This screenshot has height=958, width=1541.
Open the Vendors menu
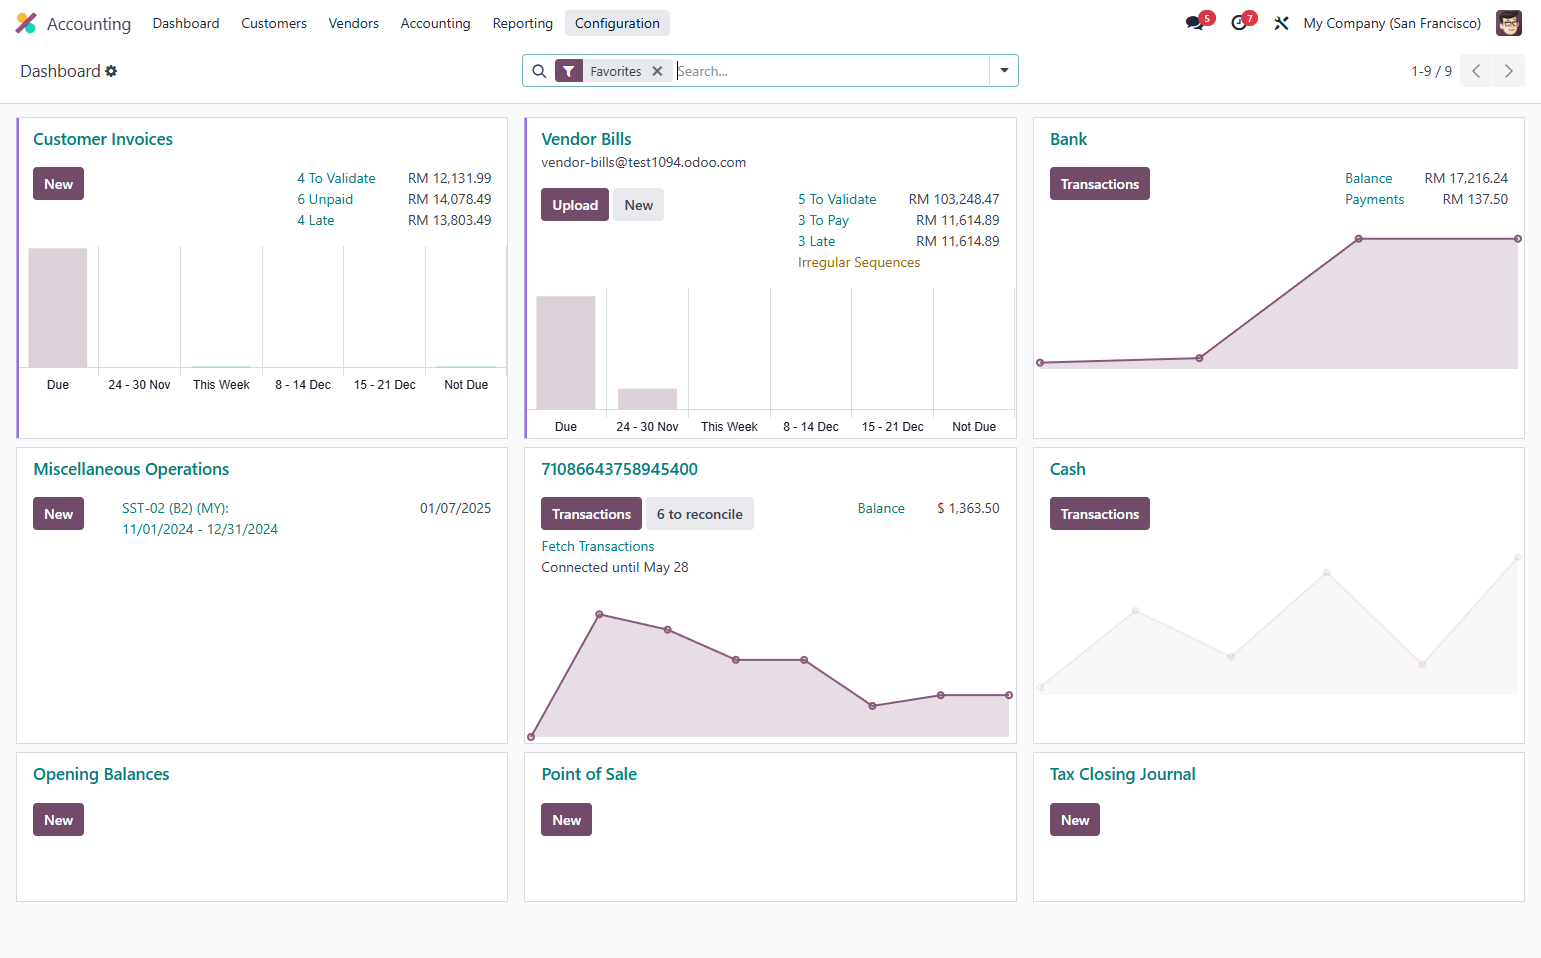click(x=354, y=23)
